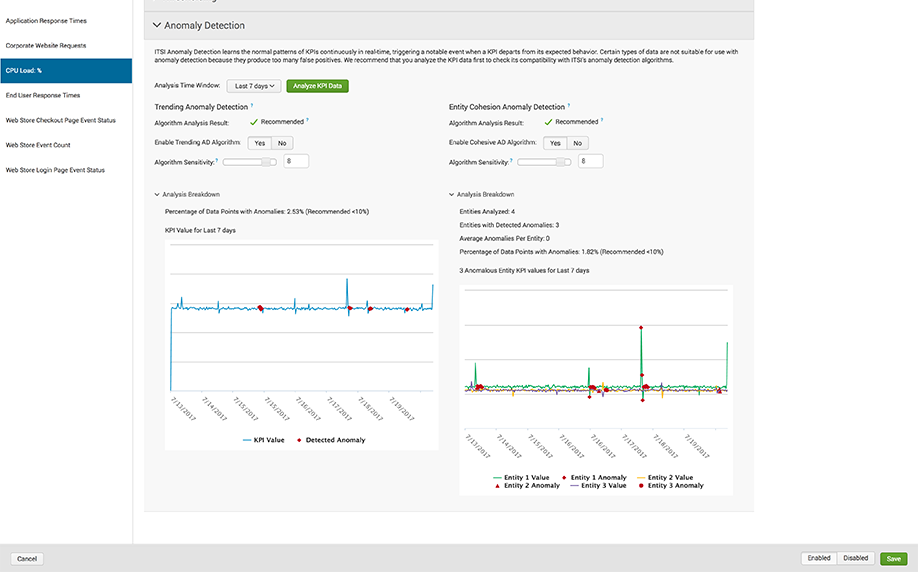Viewport: 918px width, 572px height.
Task: Click Entity Cohesion Recommended checkmark icon
Action: [x=549, y=122]
